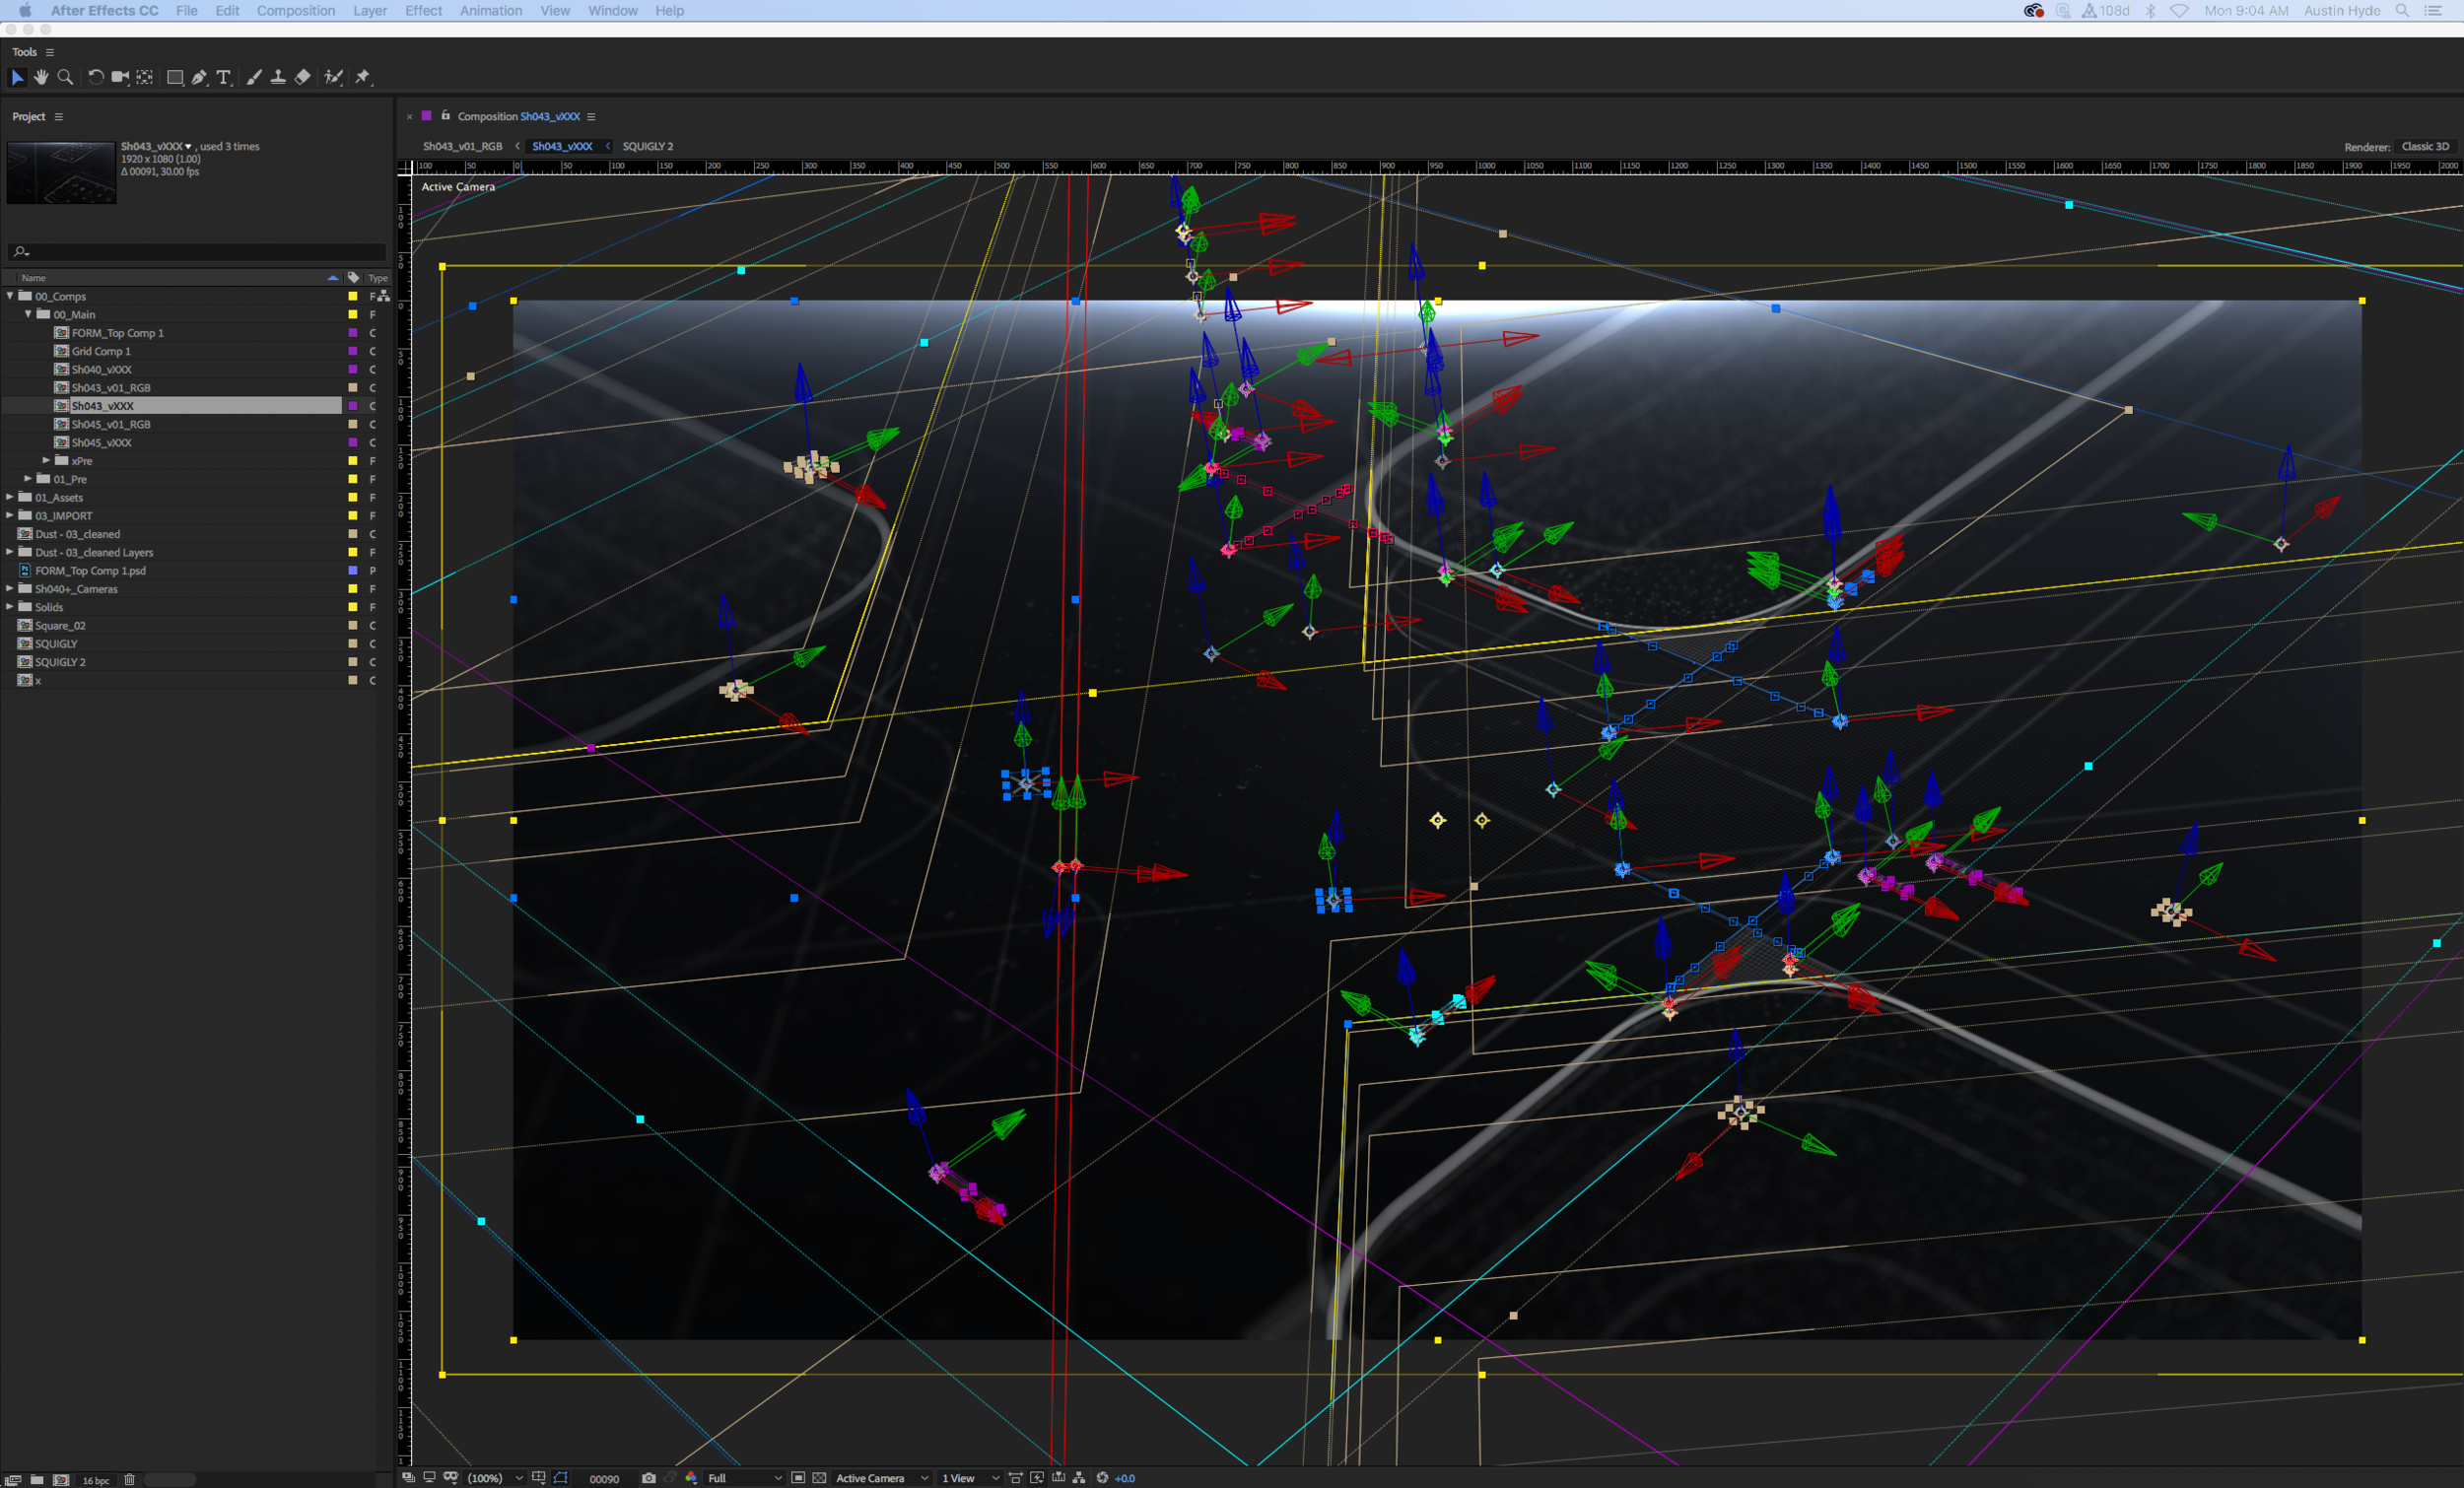Image resolution: width=2464 pixels, height=1488 pixels.
Task: Click the Always Preview This View icon
Action: (x=408, y=1478)
